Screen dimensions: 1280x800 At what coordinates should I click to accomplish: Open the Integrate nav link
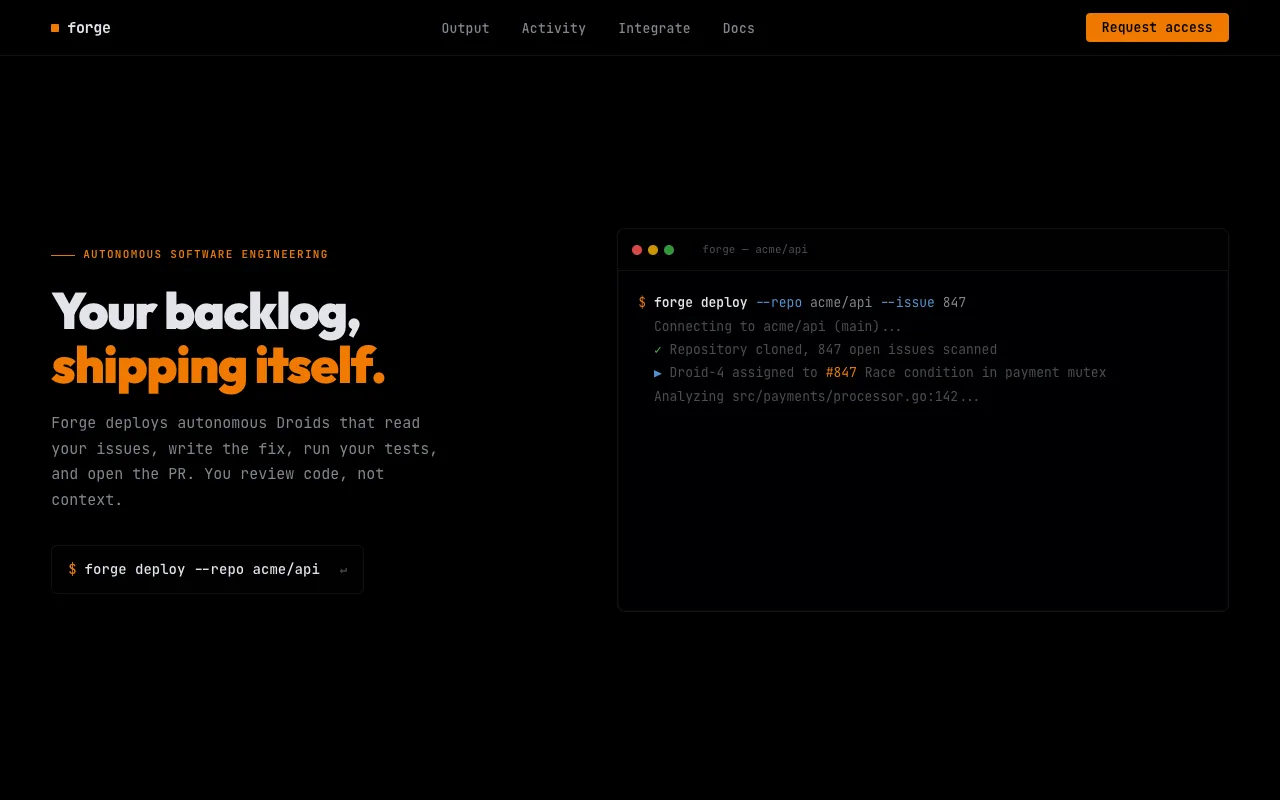[654, 28]
